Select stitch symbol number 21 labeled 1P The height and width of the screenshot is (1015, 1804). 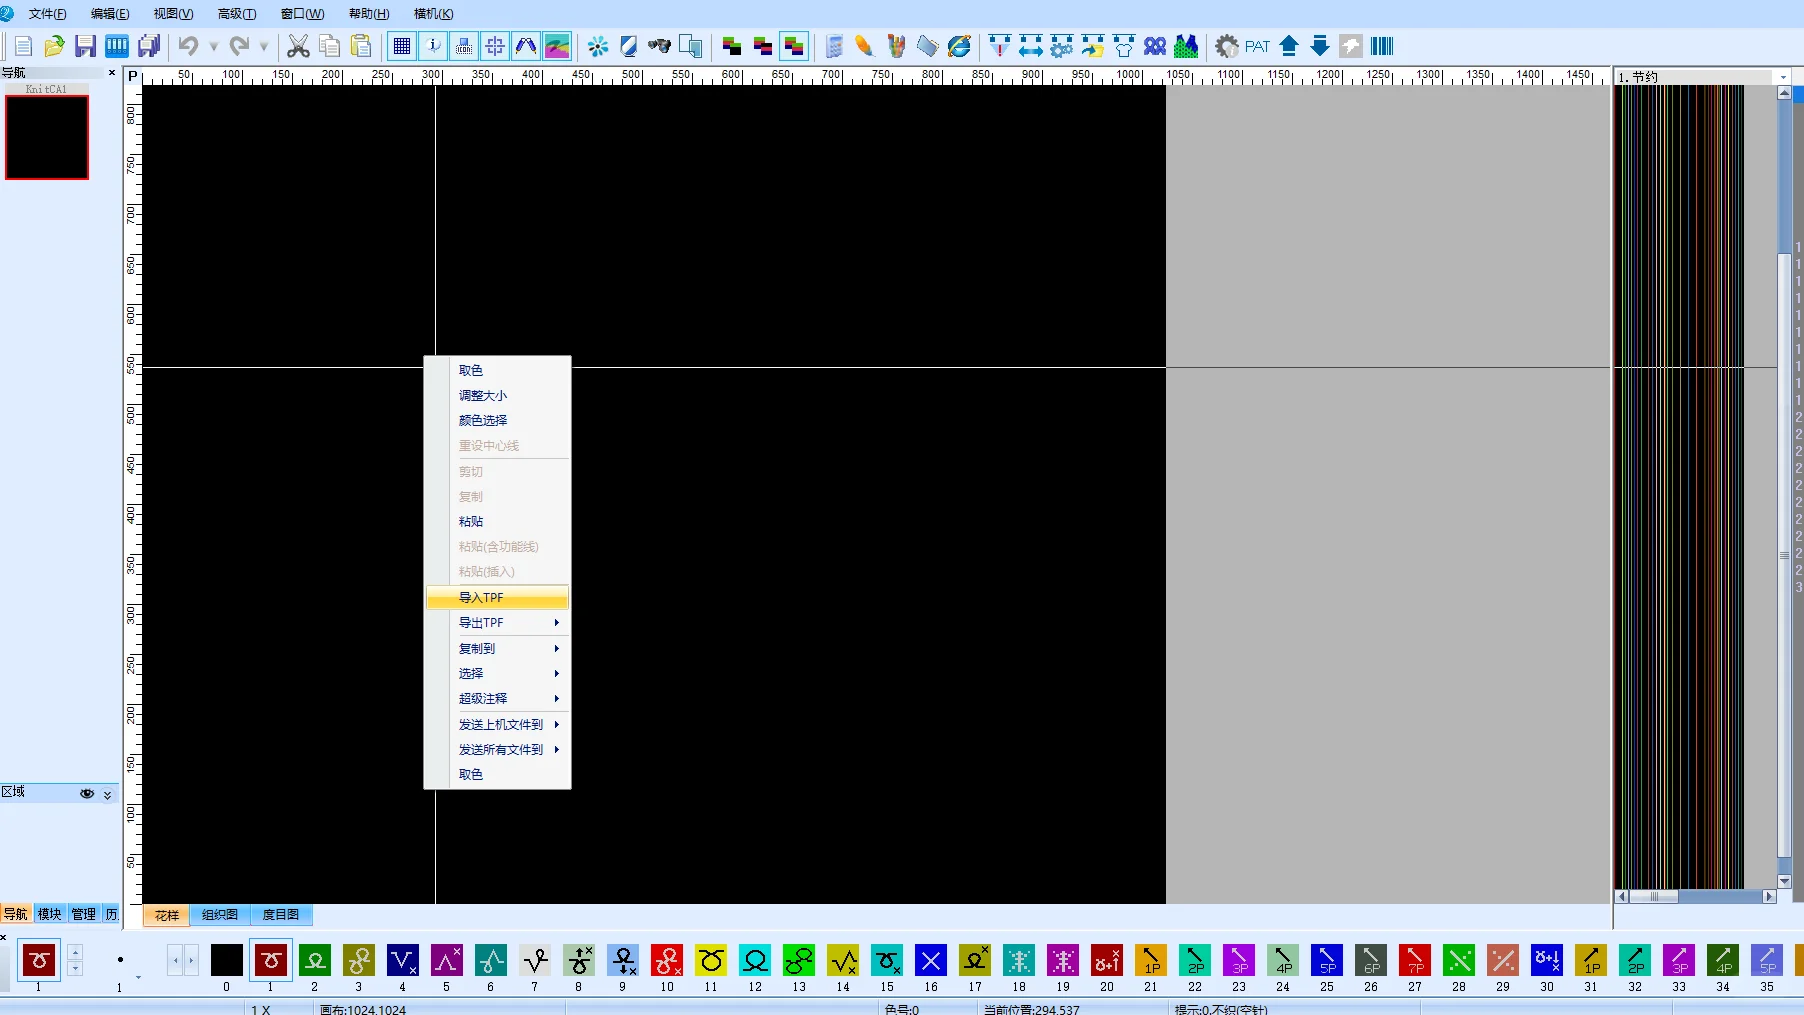[1151, 960]
